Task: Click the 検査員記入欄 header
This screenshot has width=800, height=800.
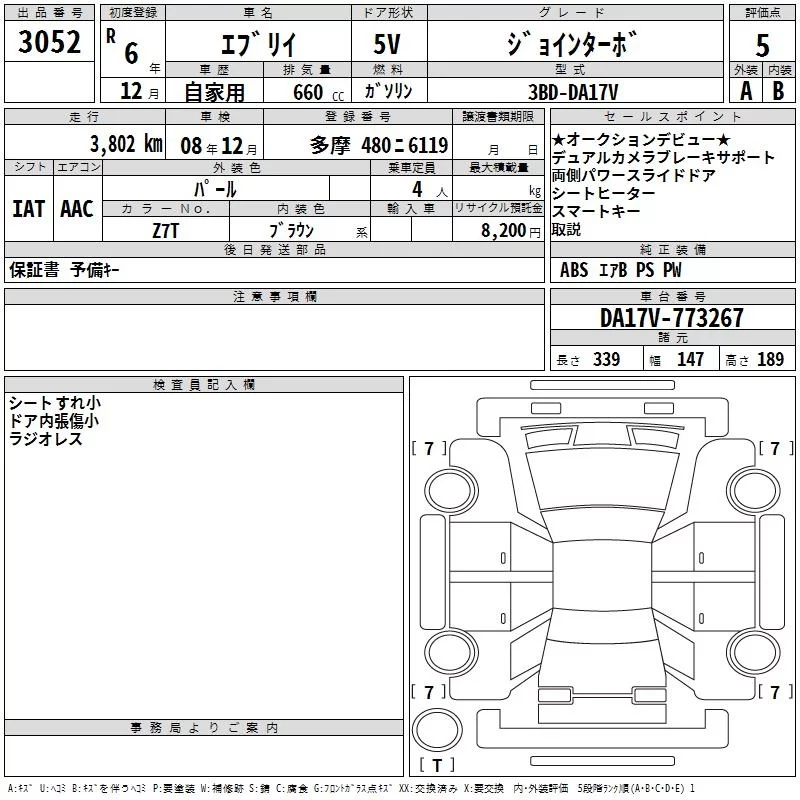Action: click(204, 385)
